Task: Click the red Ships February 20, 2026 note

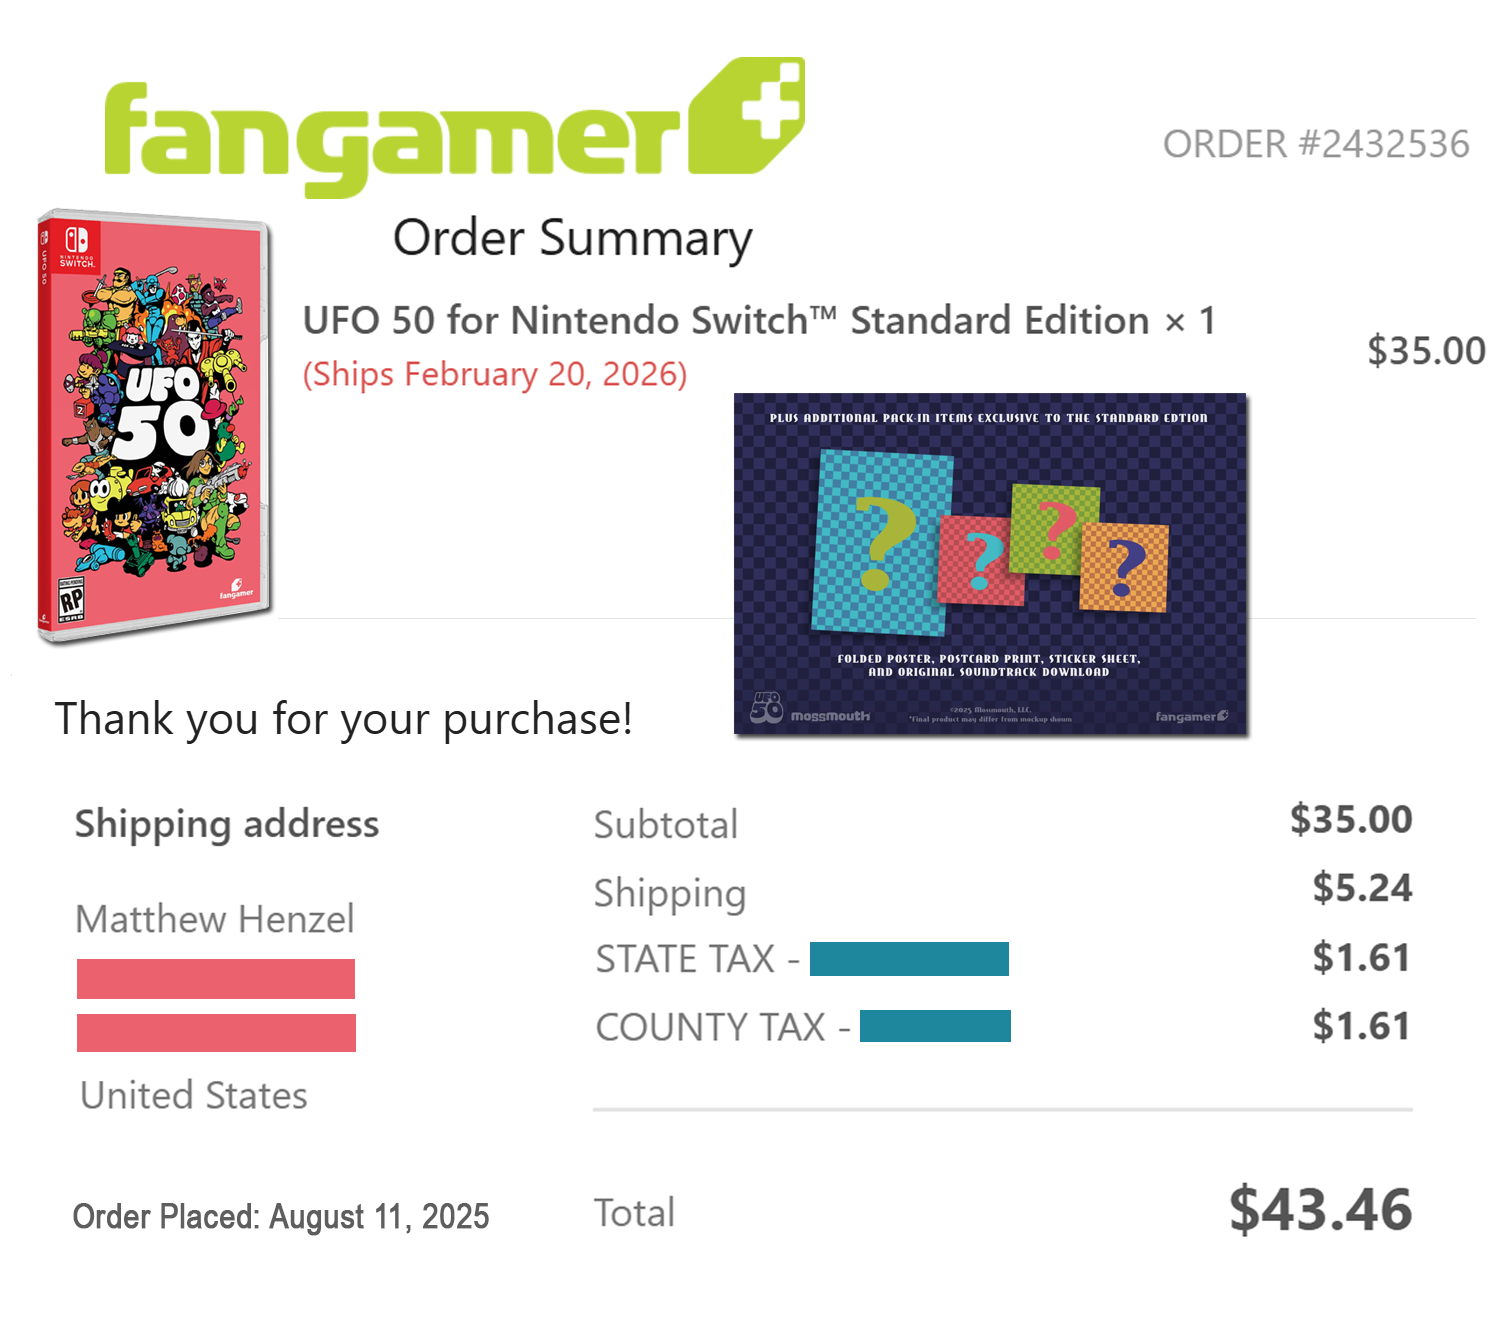Action: (495, 374)
